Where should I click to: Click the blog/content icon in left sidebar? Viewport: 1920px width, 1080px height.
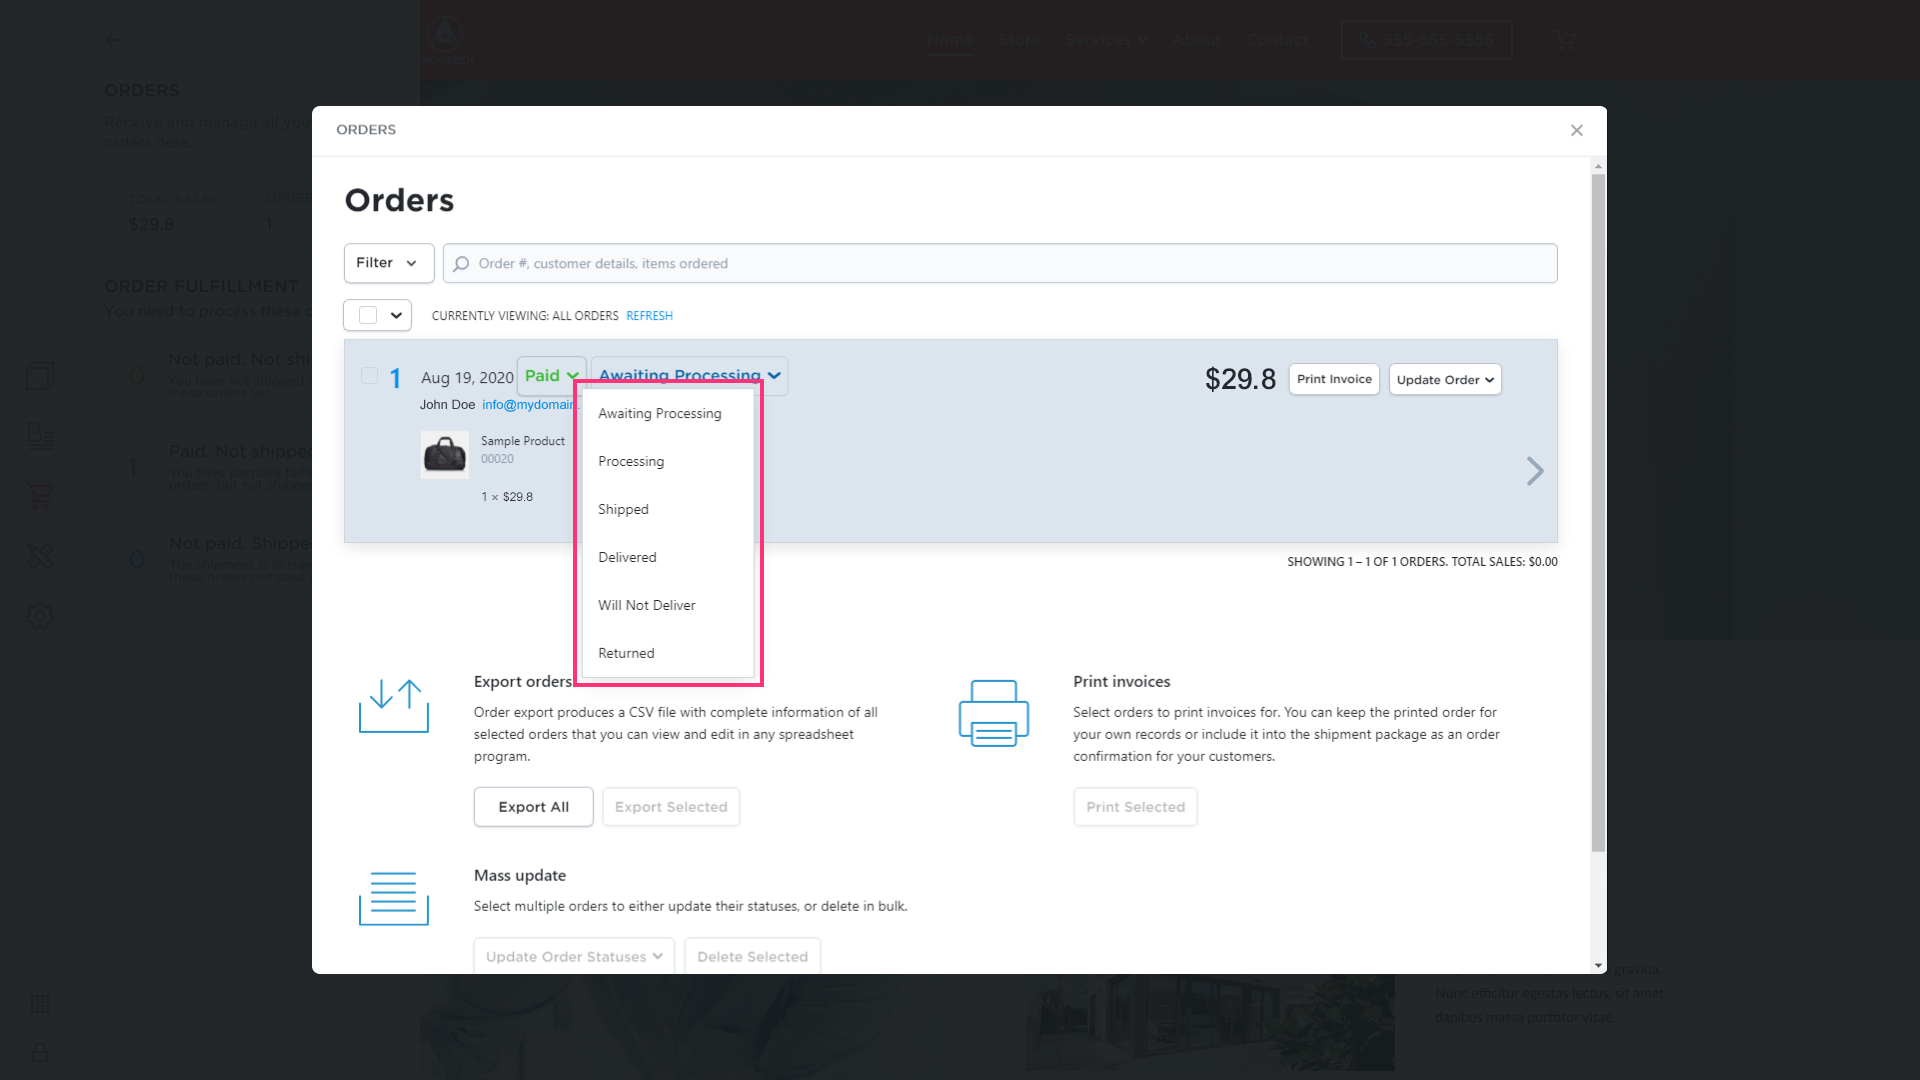40,436
